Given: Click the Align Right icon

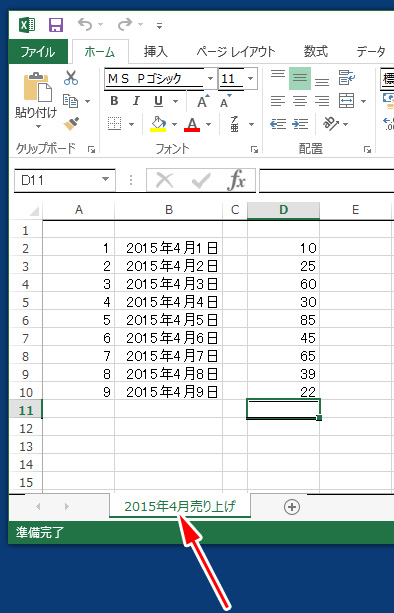Looking at the screenshot, I should click(x=322, y=101).
